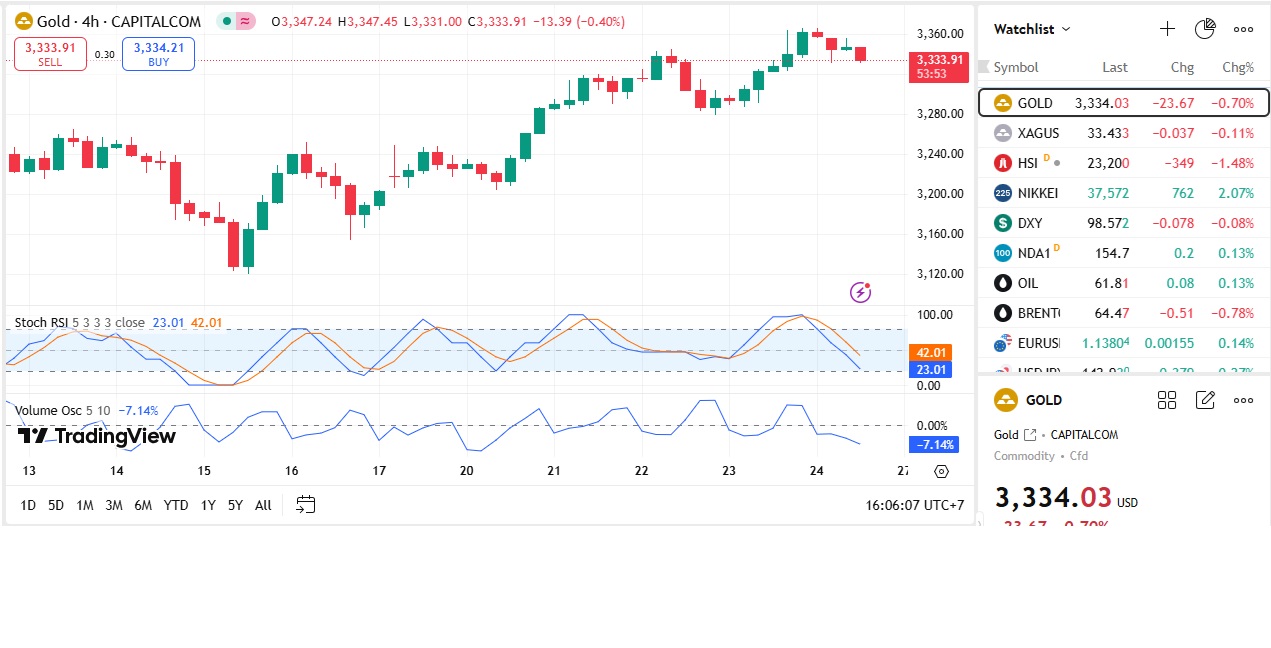Click the add symbol plus icon
The height and width of the screenshot is (648, 1271).
[x=1167, y=29]
